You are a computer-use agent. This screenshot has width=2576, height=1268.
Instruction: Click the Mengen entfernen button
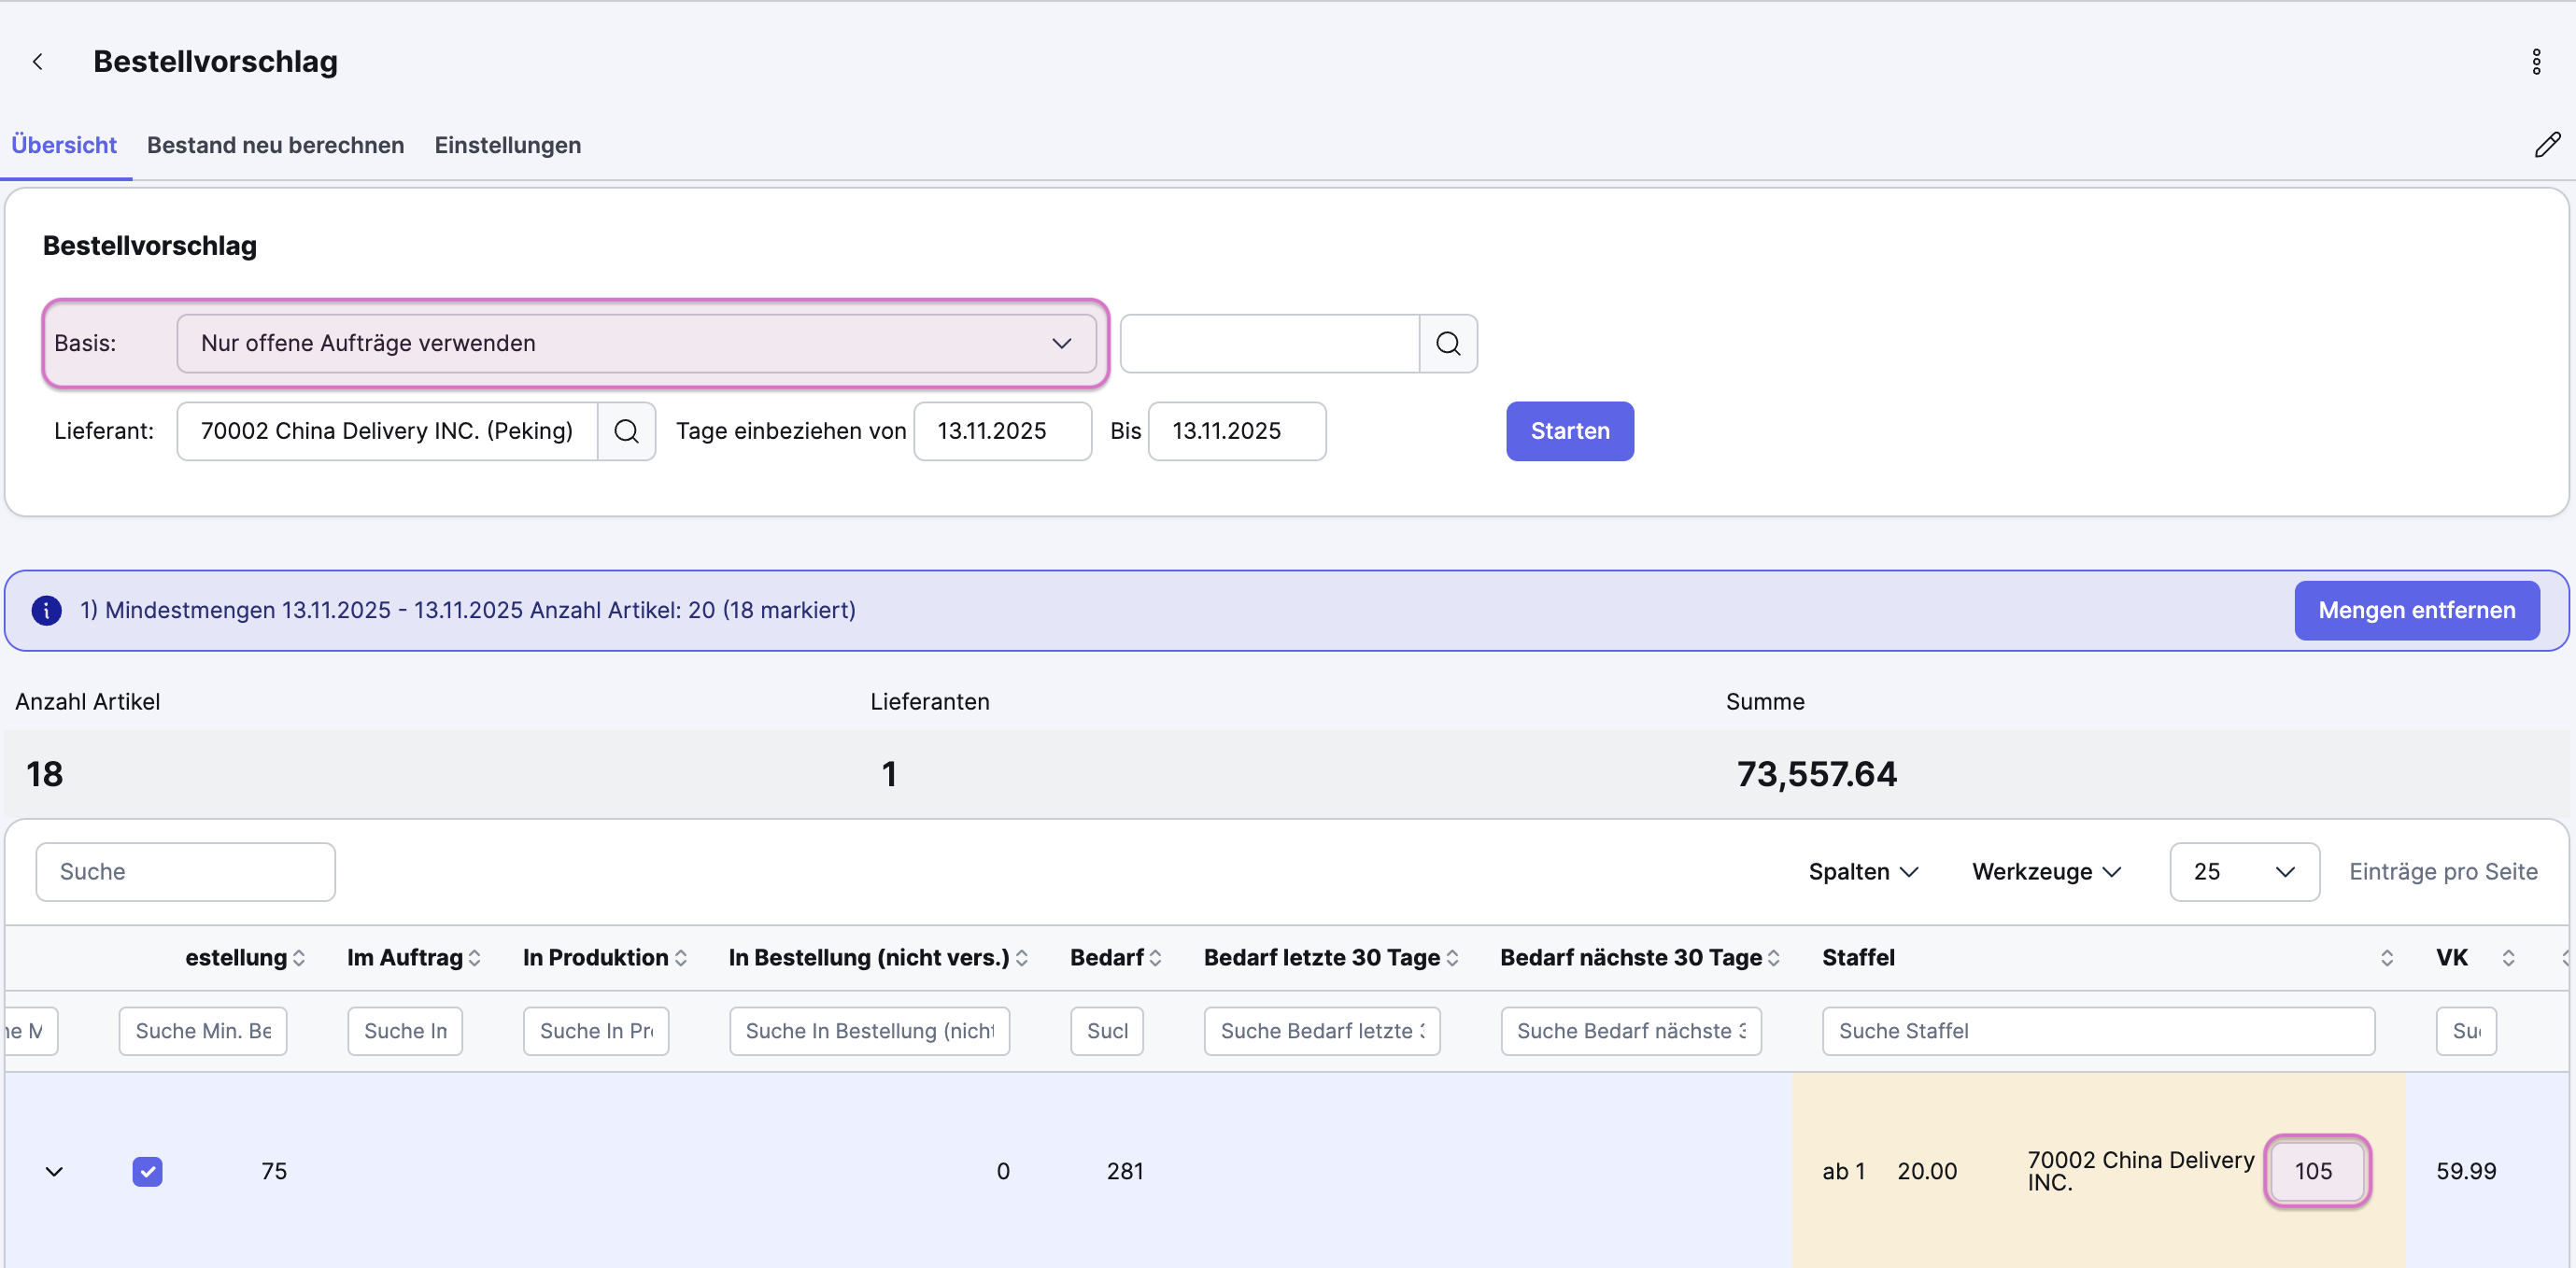pyautogui.click(x=2416, y=610)
